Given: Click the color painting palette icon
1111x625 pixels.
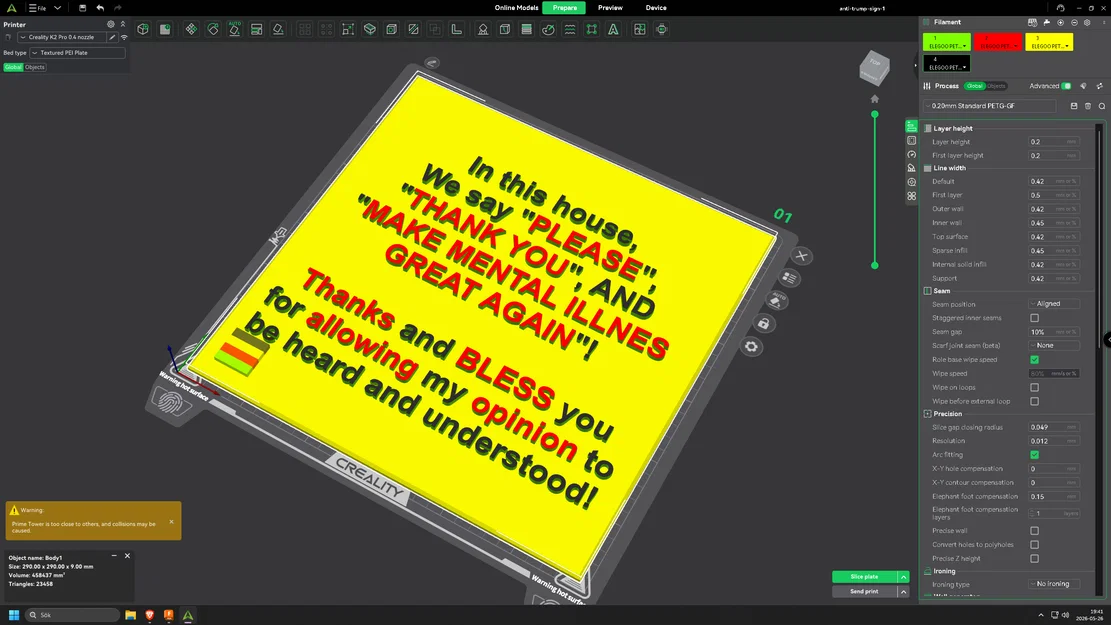Looking at the screenshot, I should [548, 29].
